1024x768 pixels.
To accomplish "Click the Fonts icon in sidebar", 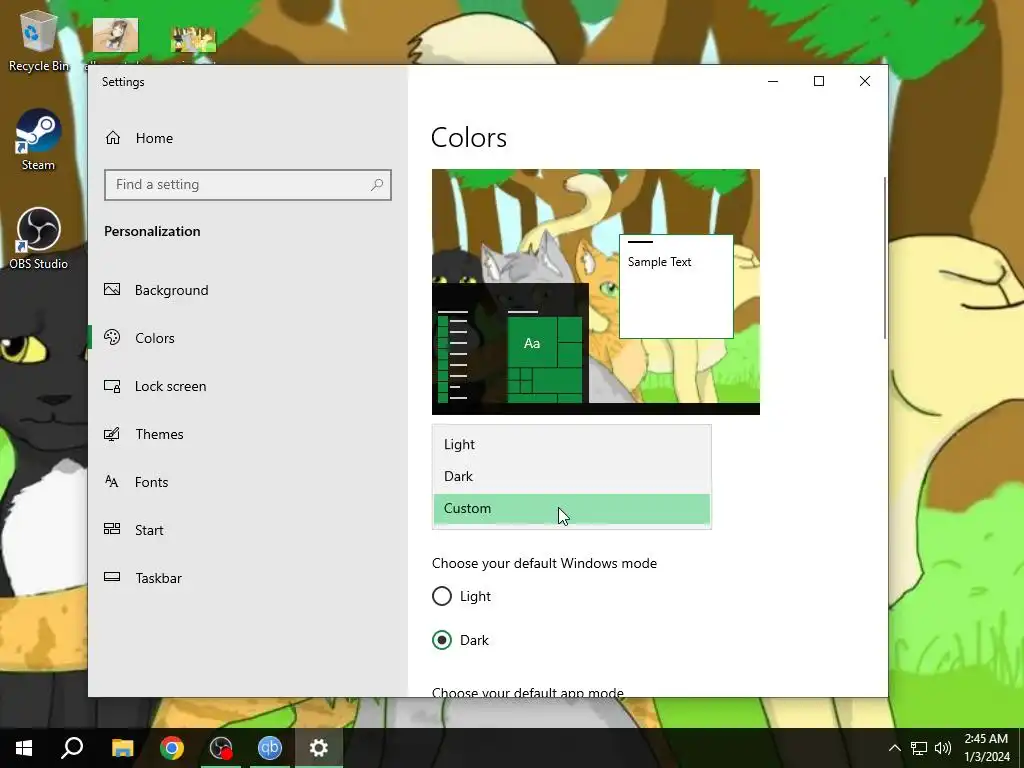I will (x=112, y=482).
